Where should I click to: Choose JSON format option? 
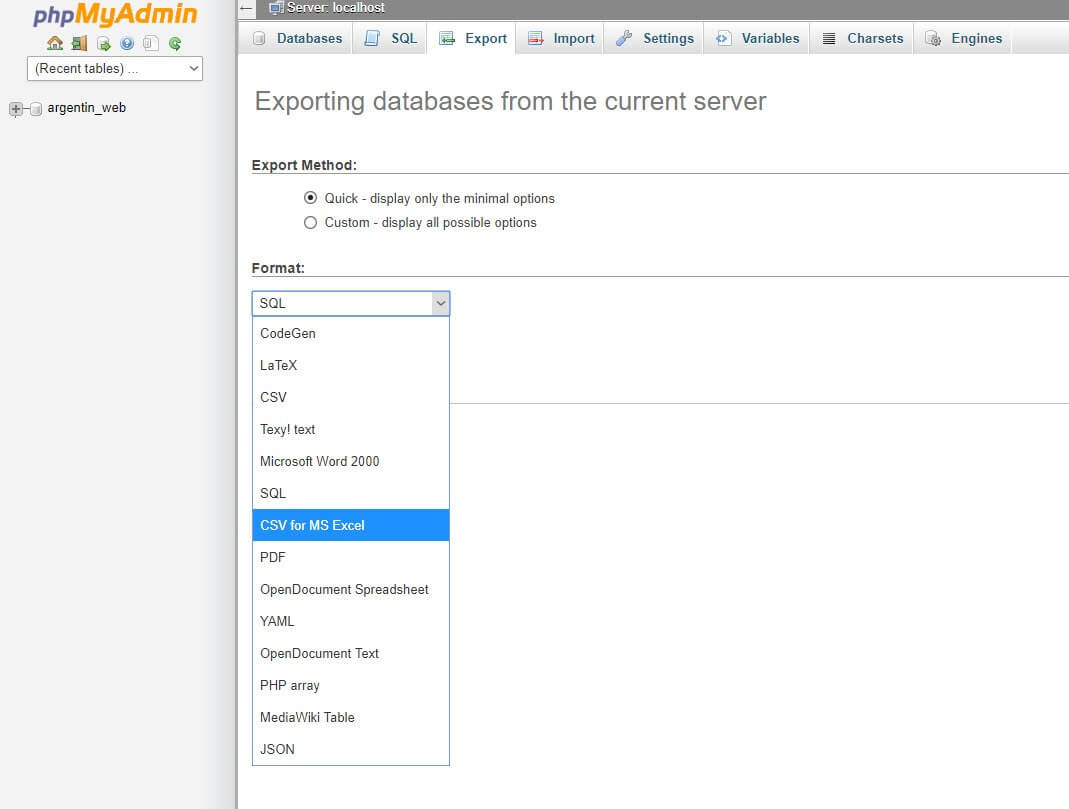(x=350, y=749)
